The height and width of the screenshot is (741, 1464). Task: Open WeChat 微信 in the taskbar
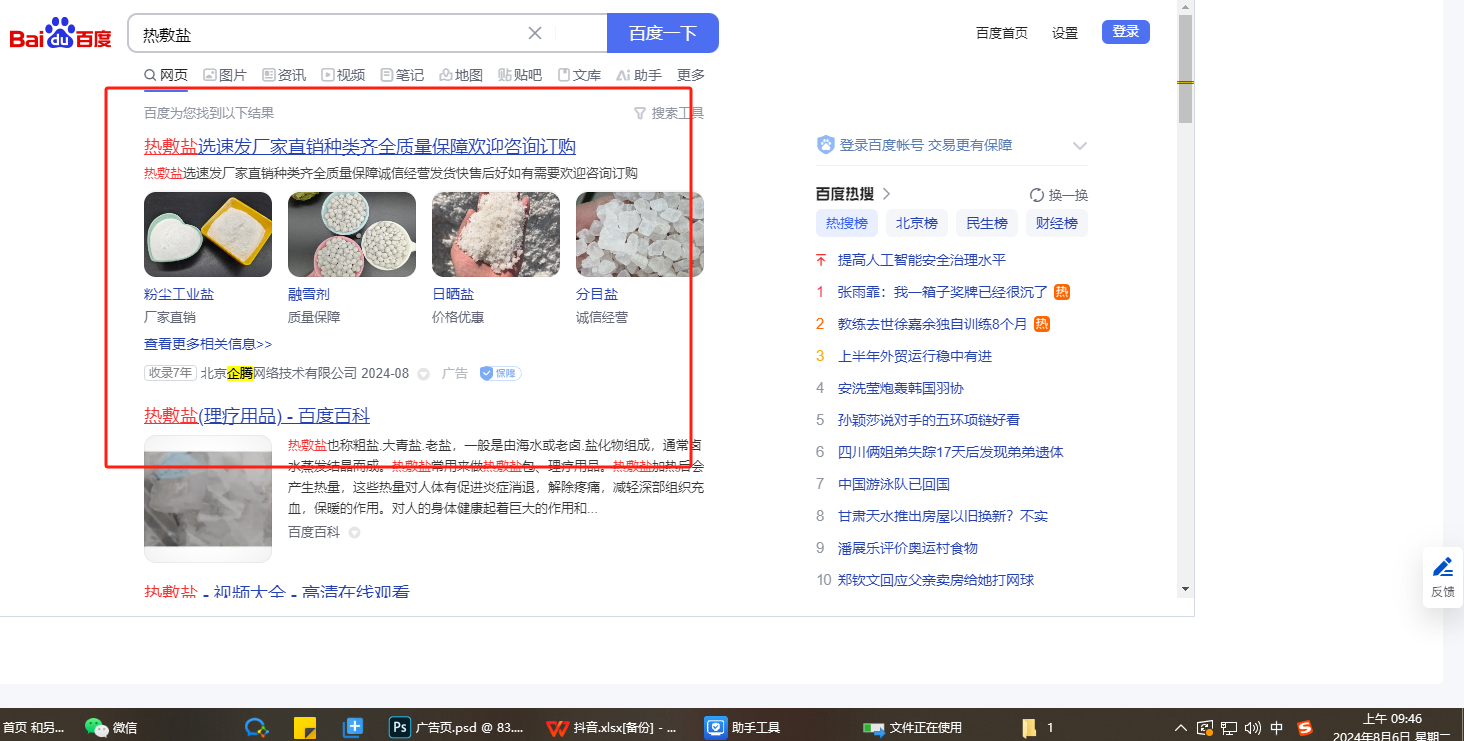coord(111,727)
